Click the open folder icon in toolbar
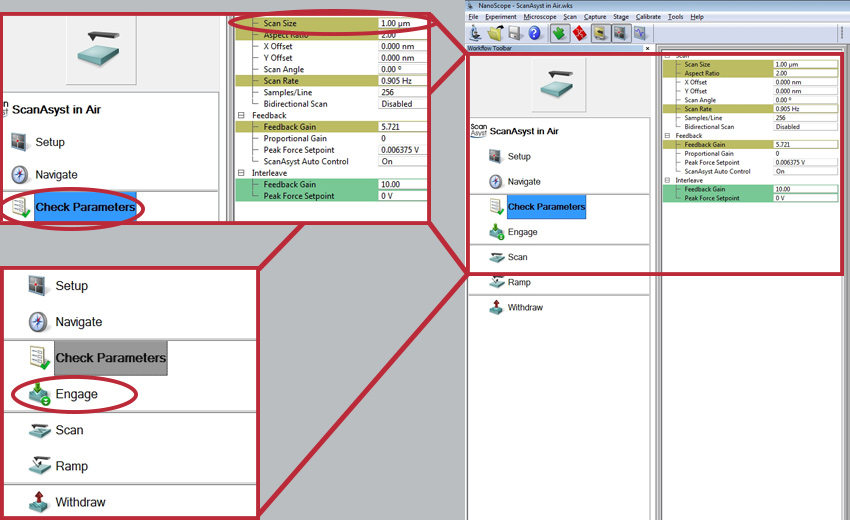The width and height of the screenshot is (850, 520). coord(495,33)
